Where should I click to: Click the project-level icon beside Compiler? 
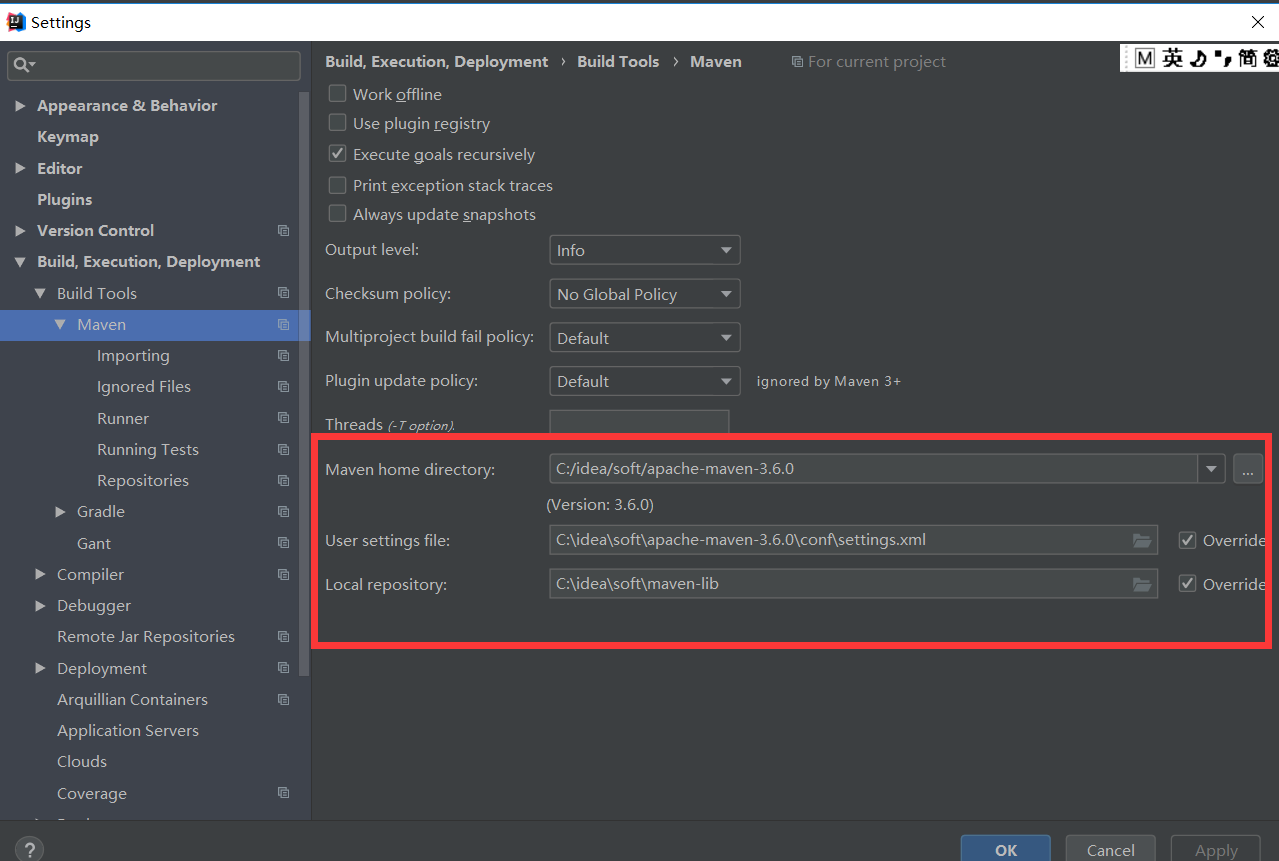click(284, 575)
